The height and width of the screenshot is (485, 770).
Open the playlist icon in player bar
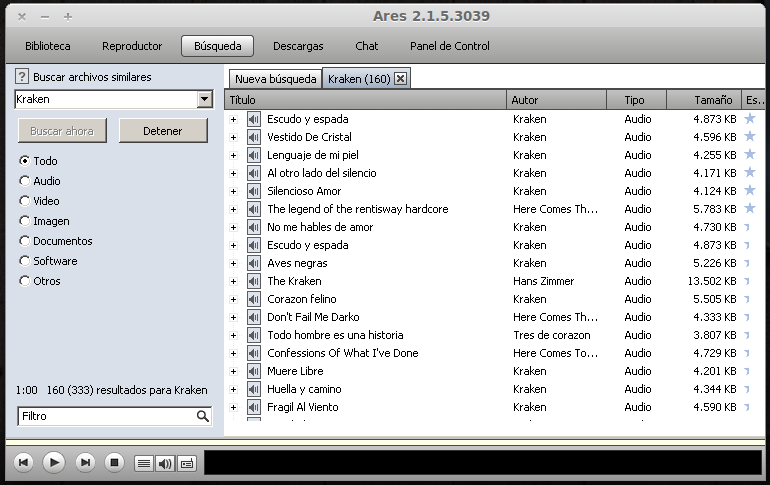[x=144, y=463]
